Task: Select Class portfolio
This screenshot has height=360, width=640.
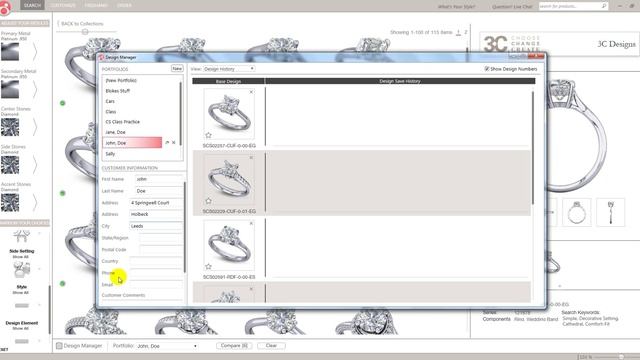Action: 111,111
